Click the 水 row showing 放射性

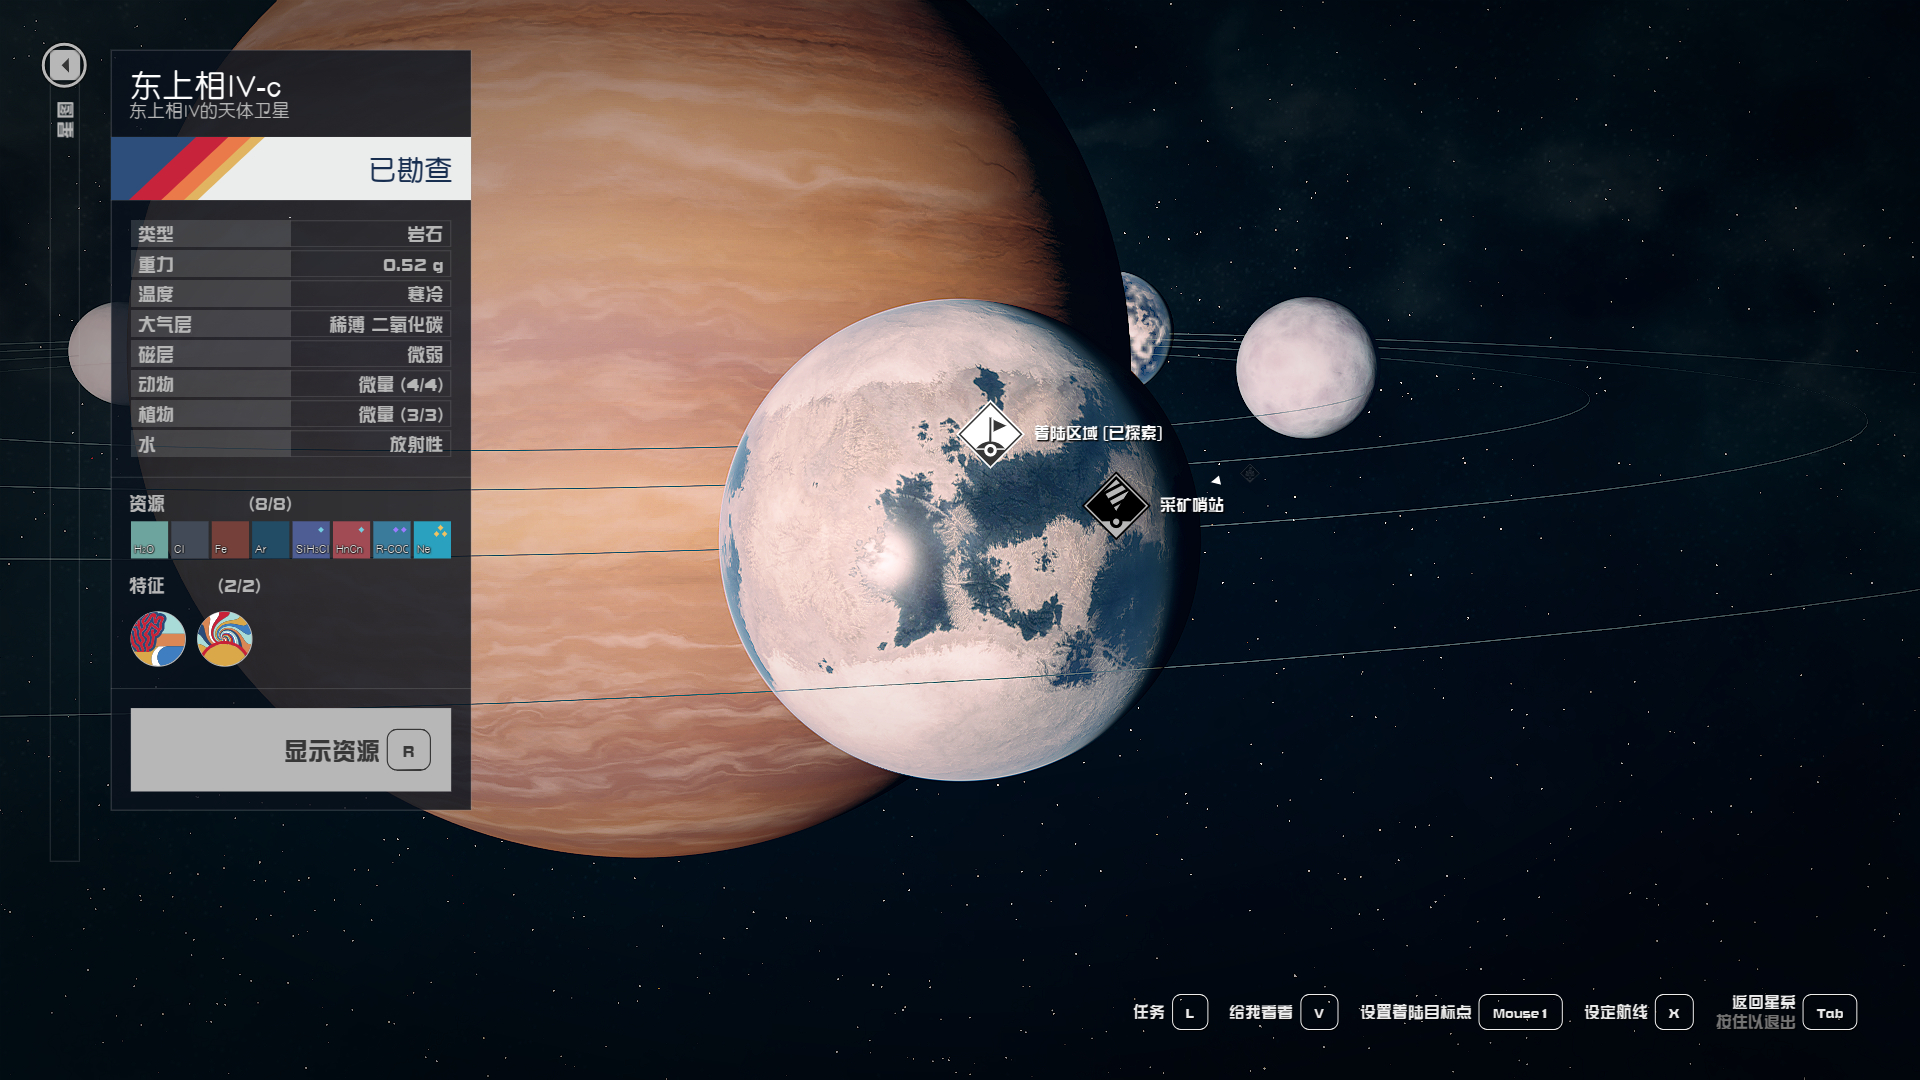(x=291, y=444)
